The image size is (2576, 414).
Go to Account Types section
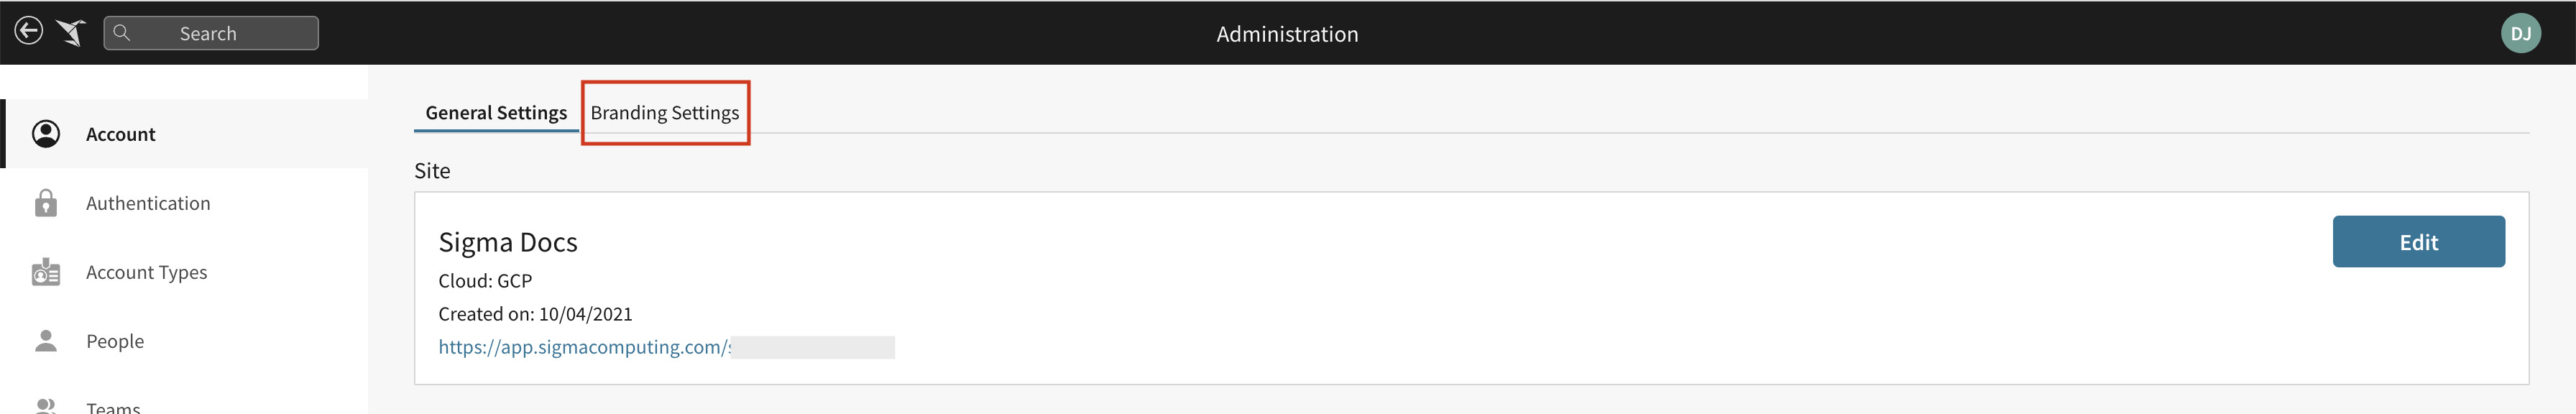[147, 272]
